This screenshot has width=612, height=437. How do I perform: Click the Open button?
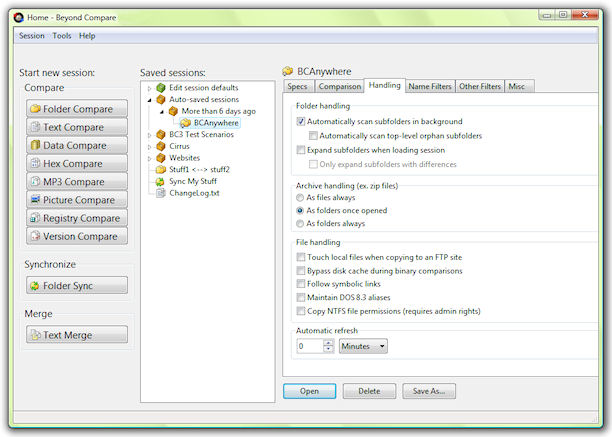point(310,391)
